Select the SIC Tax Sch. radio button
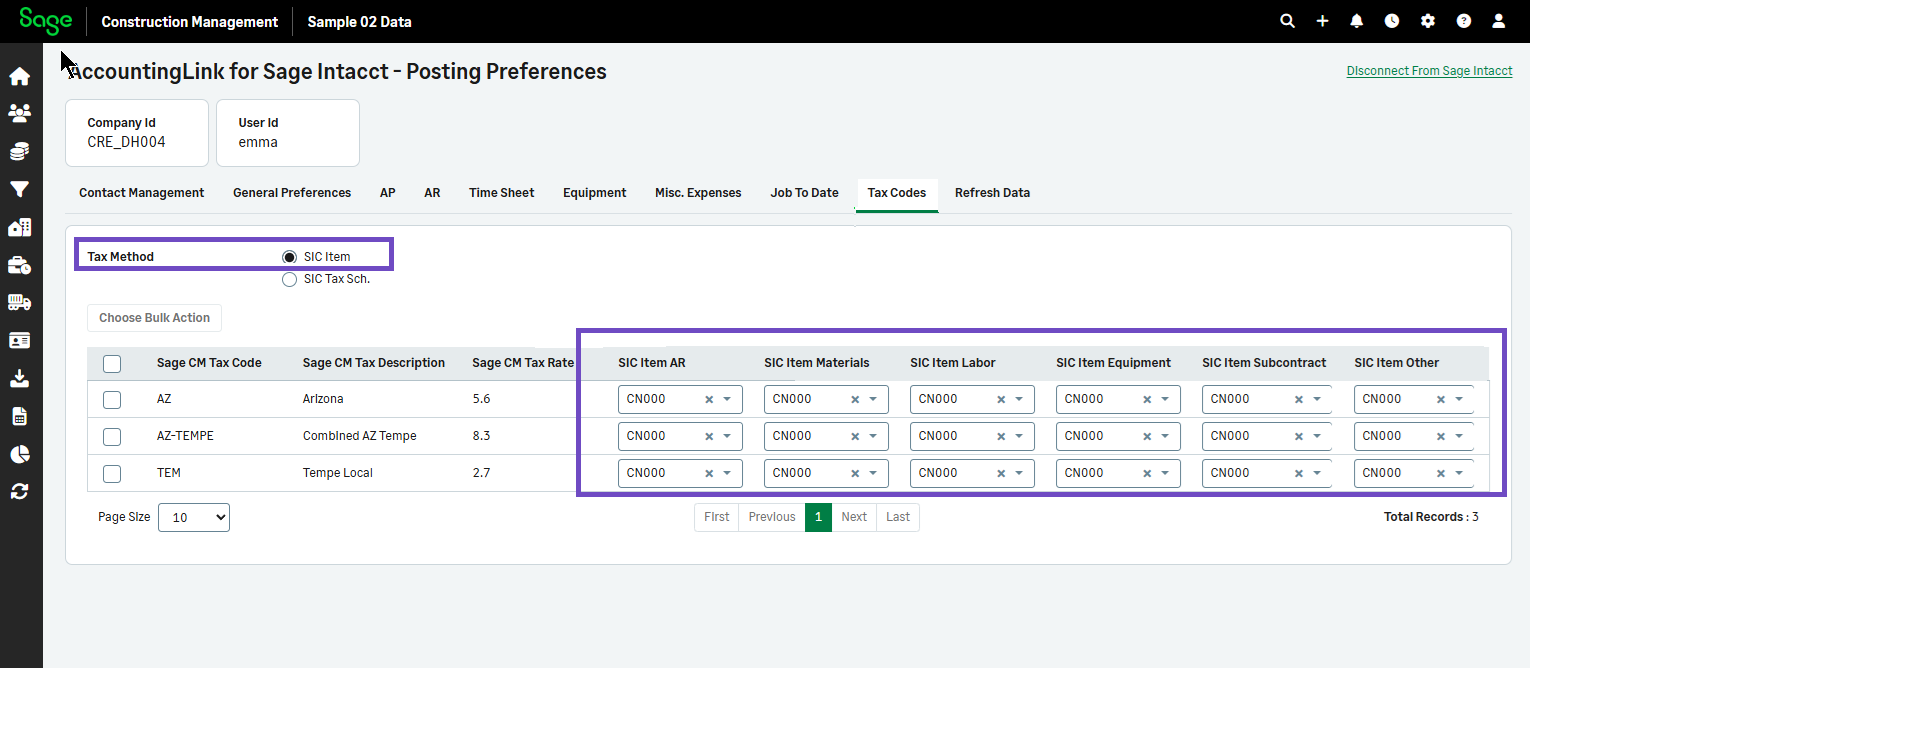The width and height of the screenshot is (1920, 751). 290,280
